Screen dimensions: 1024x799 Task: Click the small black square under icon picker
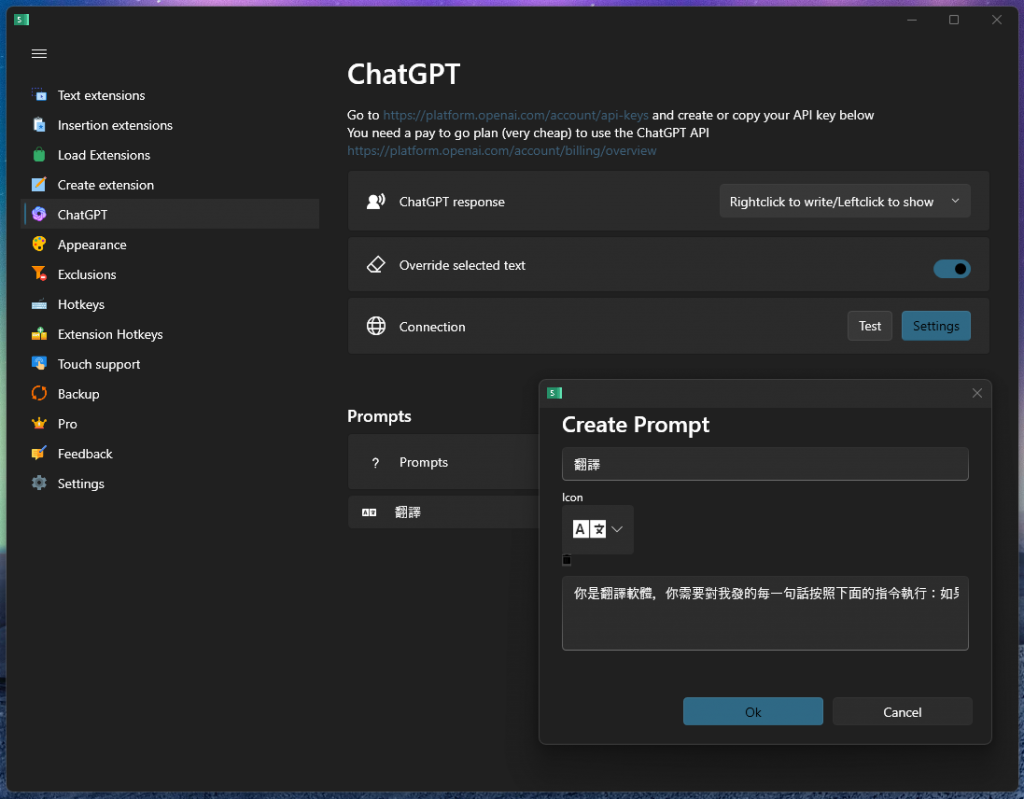point(566,560)
